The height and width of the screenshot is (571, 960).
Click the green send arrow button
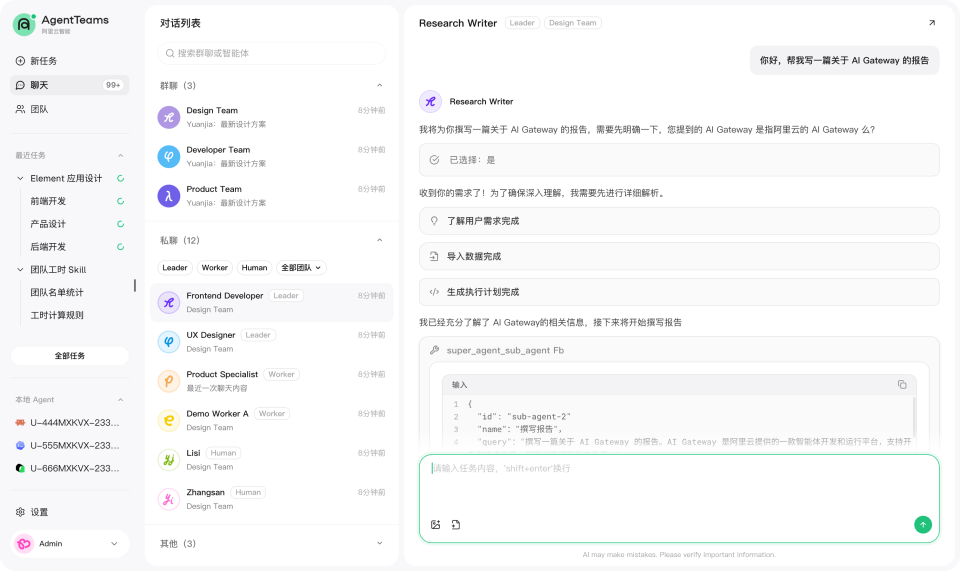pos(923,524)
